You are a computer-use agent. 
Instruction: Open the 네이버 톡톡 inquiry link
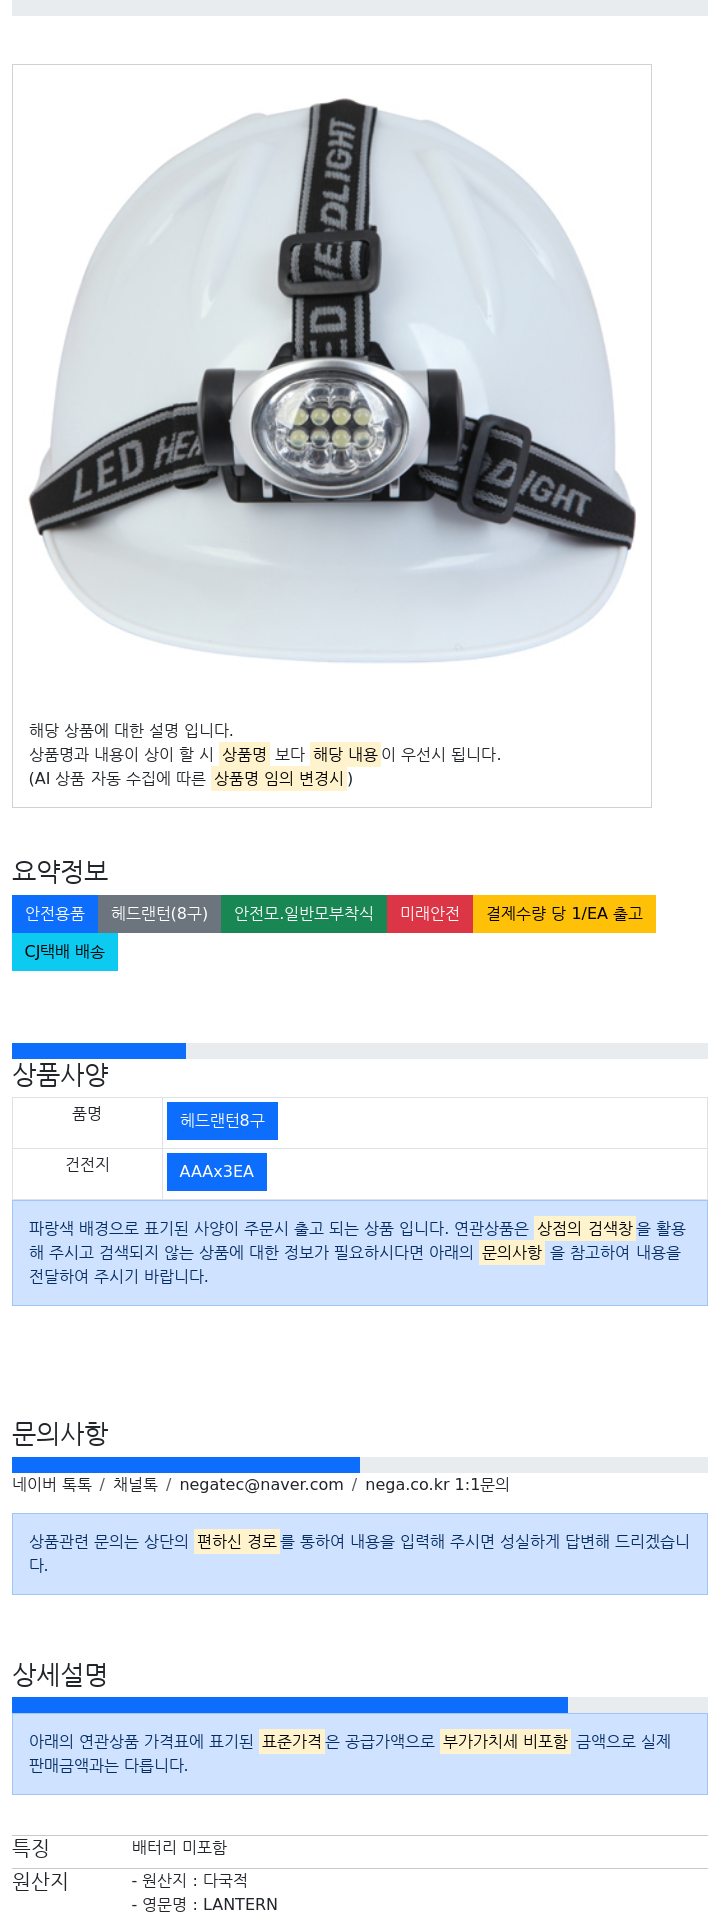click(52, 1485)
